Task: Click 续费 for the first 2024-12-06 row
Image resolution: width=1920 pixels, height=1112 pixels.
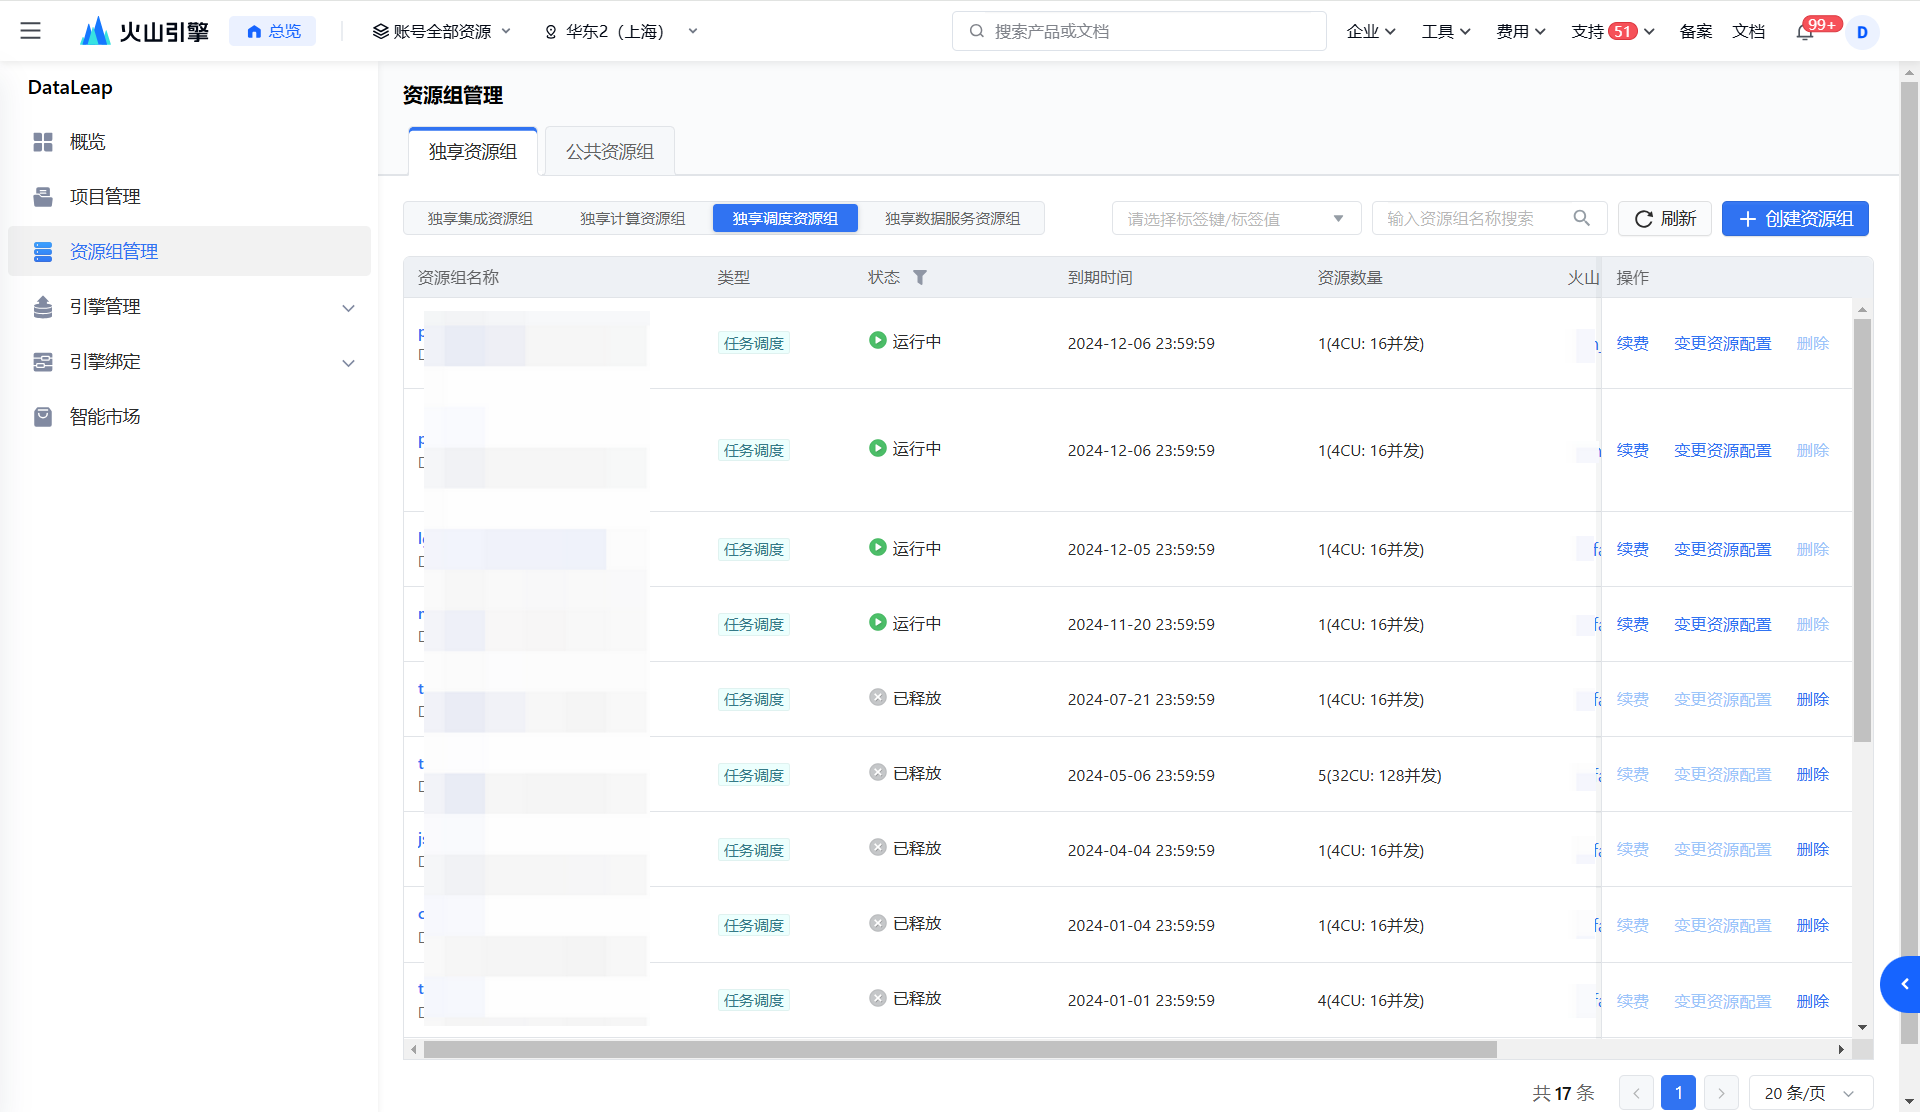Action: (x=1632, y=343)
